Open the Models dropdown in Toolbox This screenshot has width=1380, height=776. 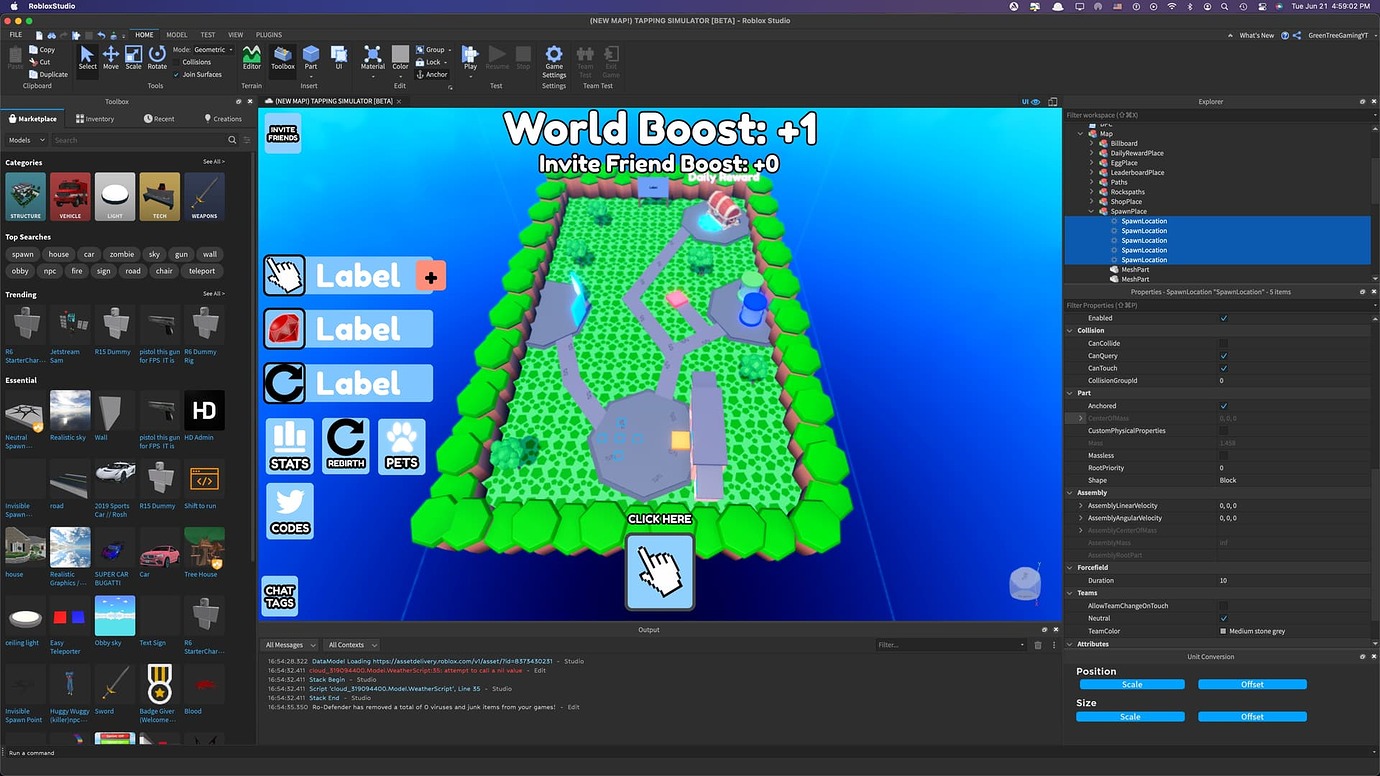tap(26, 140)
